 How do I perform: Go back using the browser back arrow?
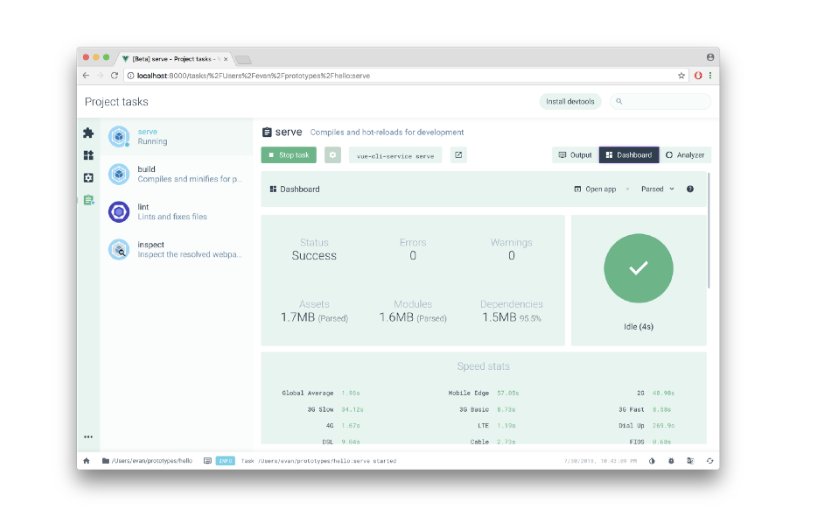tap(86, 76)
